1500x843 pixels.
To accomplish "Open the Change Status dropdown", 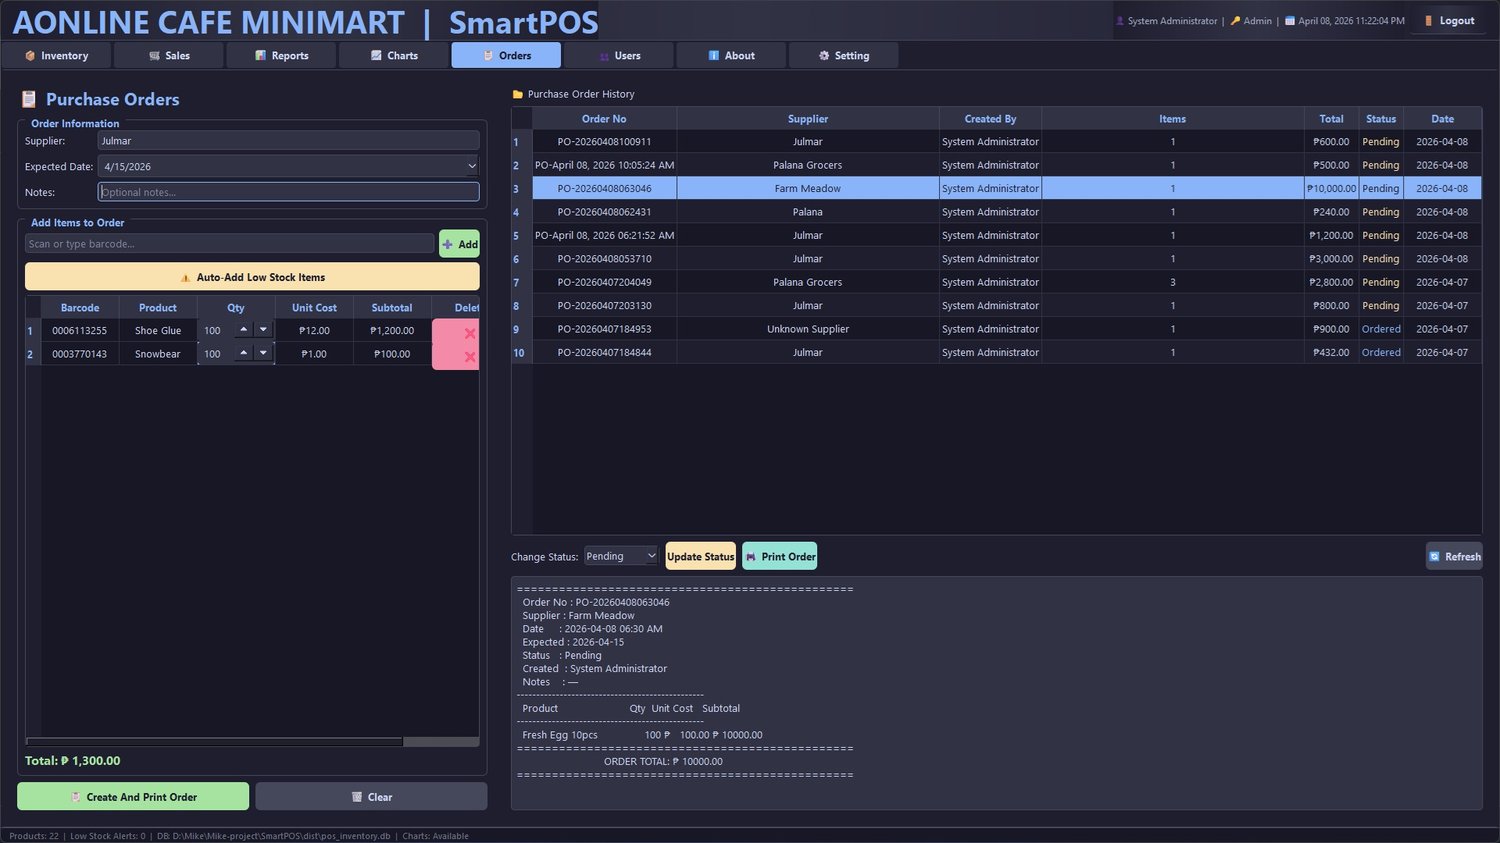I will (x=621, y=556).
